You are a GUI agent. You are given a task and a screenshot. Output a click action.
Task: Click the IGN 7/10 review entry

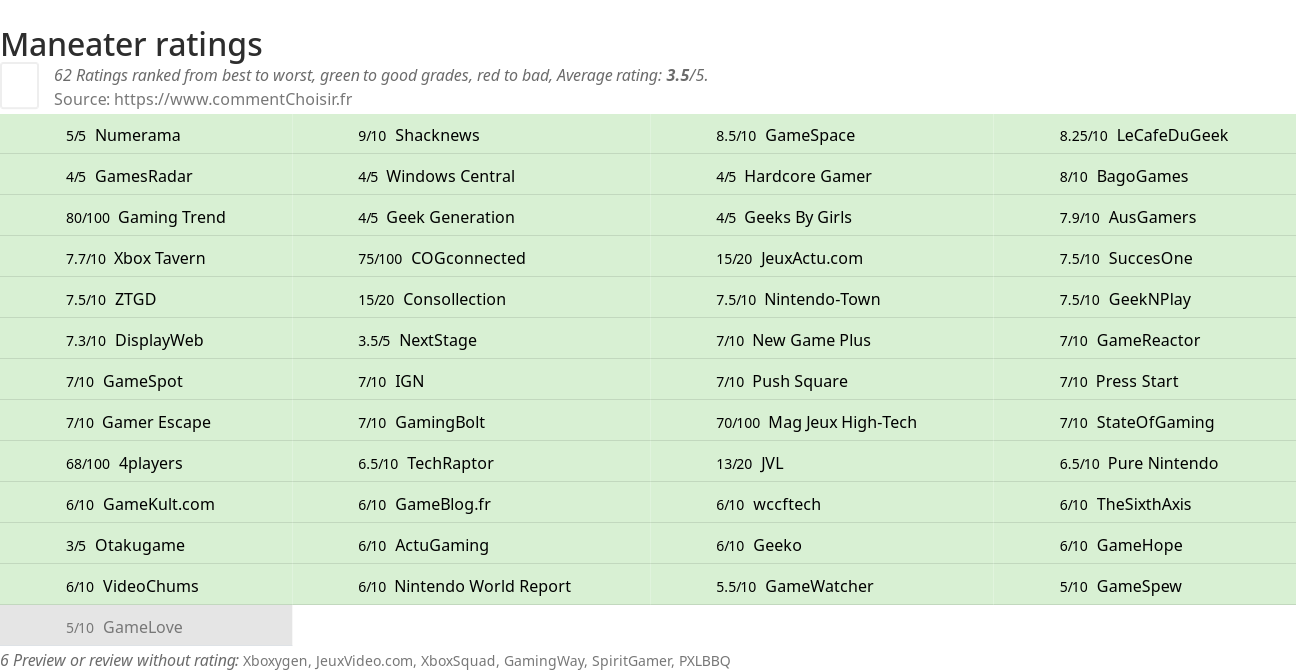[471, 381]
